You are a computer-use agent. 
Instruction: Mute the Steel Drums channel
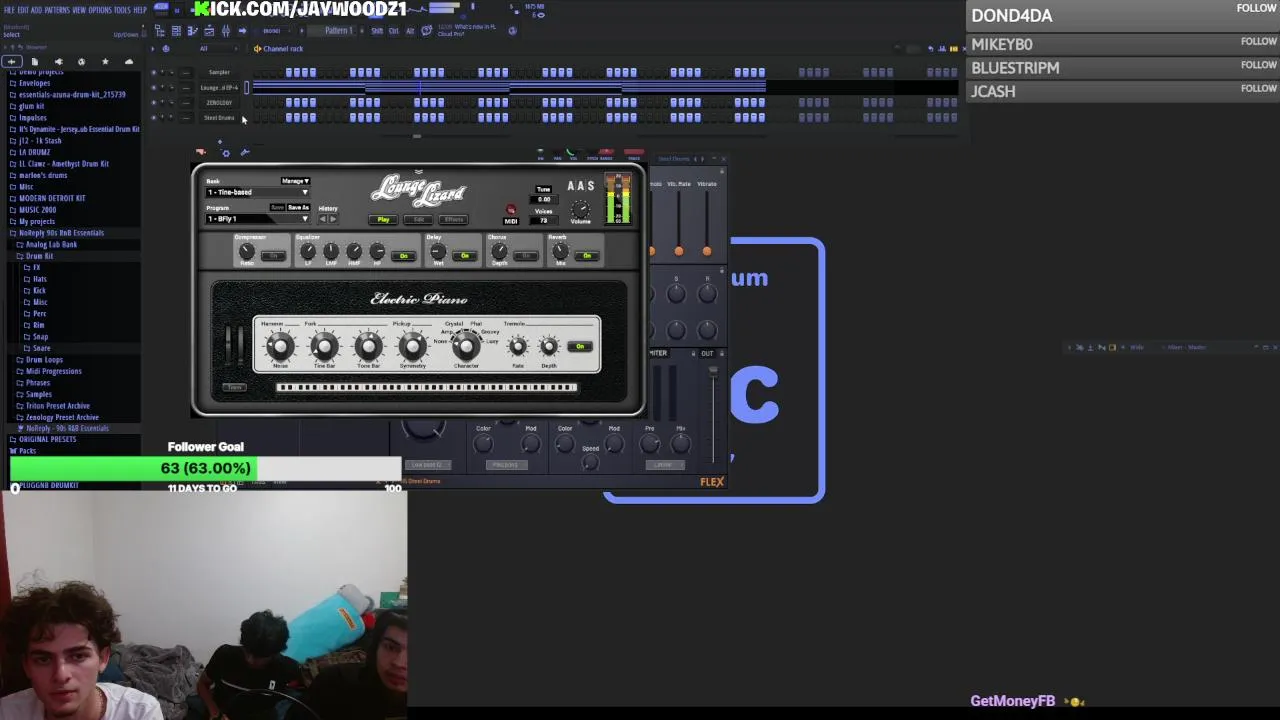(154, 117)
